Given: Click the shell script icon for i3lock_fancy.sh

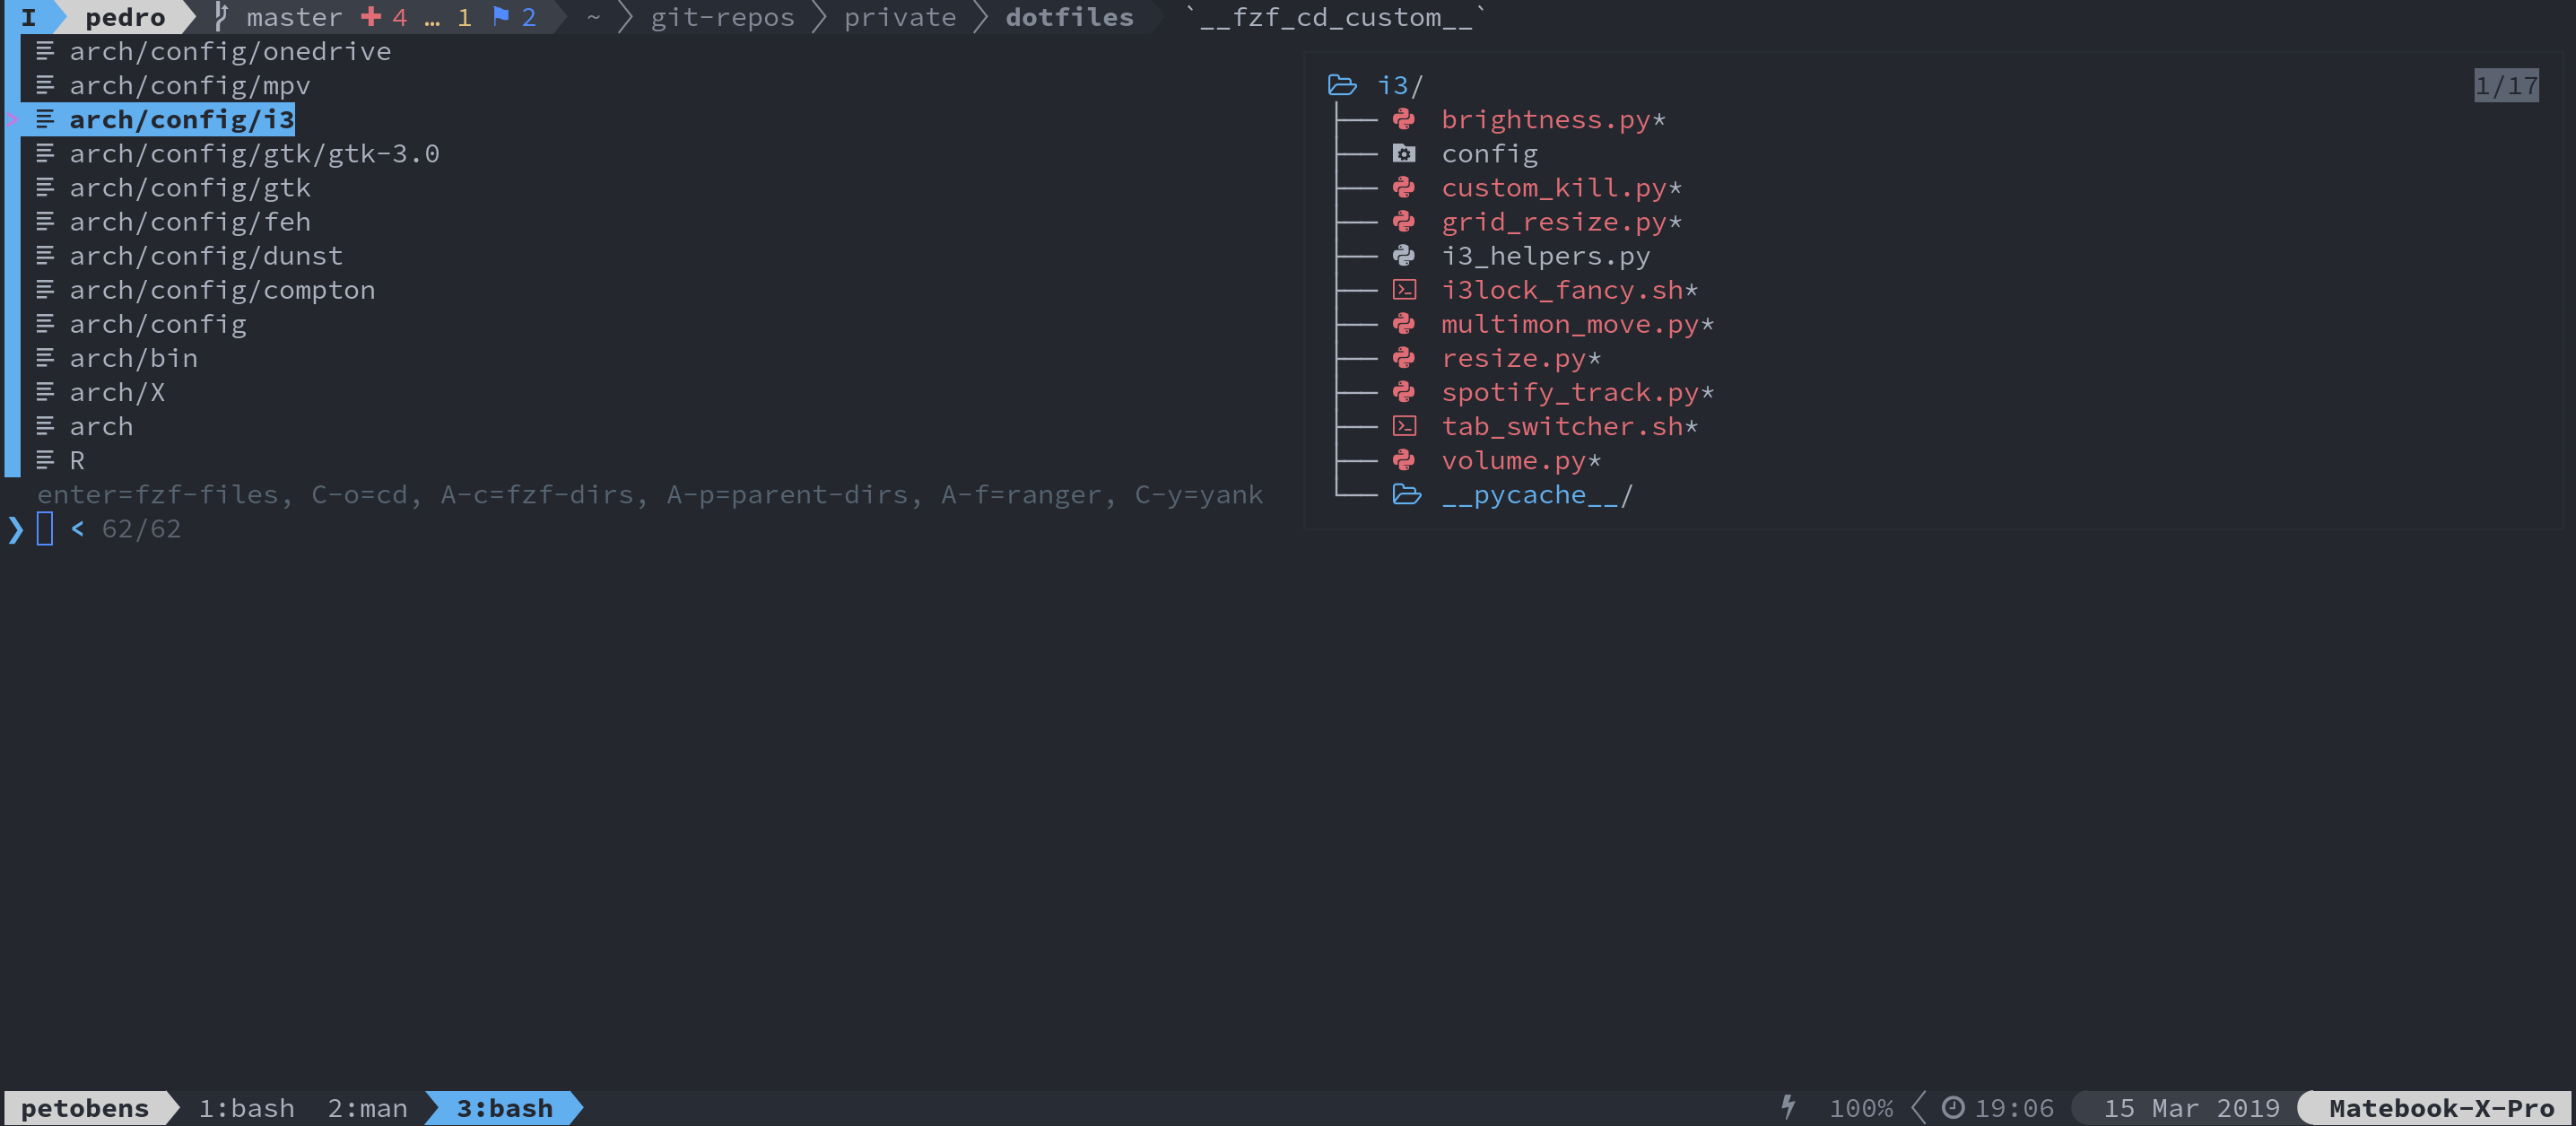Looking at the screenshot, I should pos(1405,289).
